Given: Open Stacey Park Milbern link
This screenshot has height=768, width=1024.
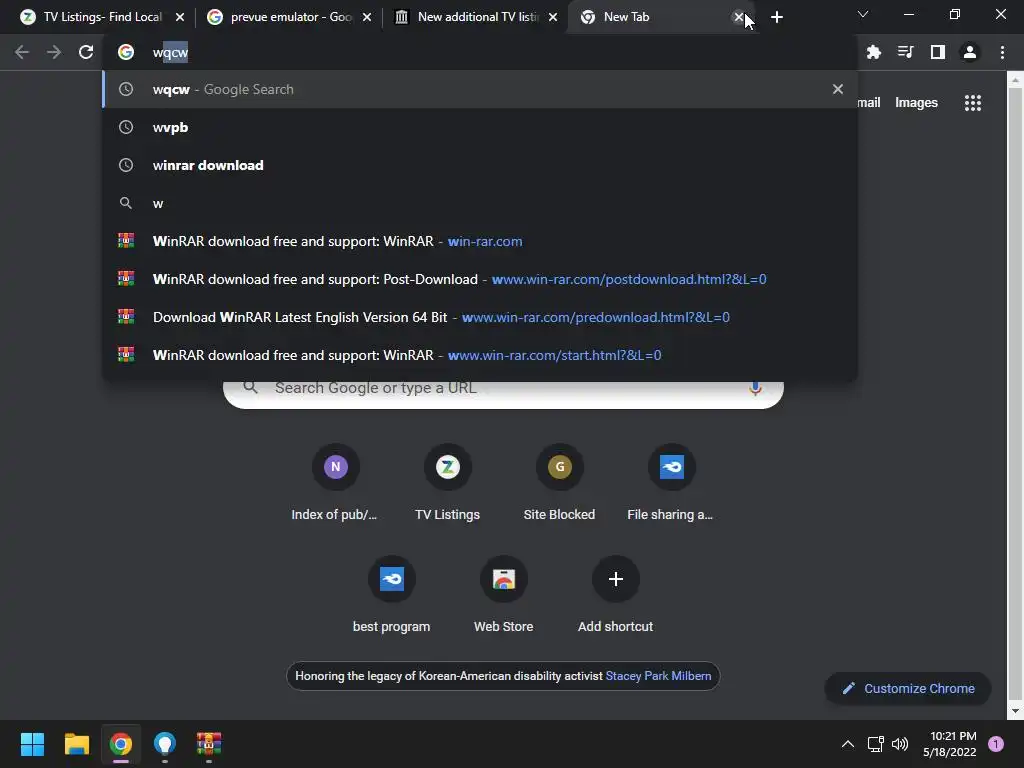Looking at the screenshot, I should 658,676.
